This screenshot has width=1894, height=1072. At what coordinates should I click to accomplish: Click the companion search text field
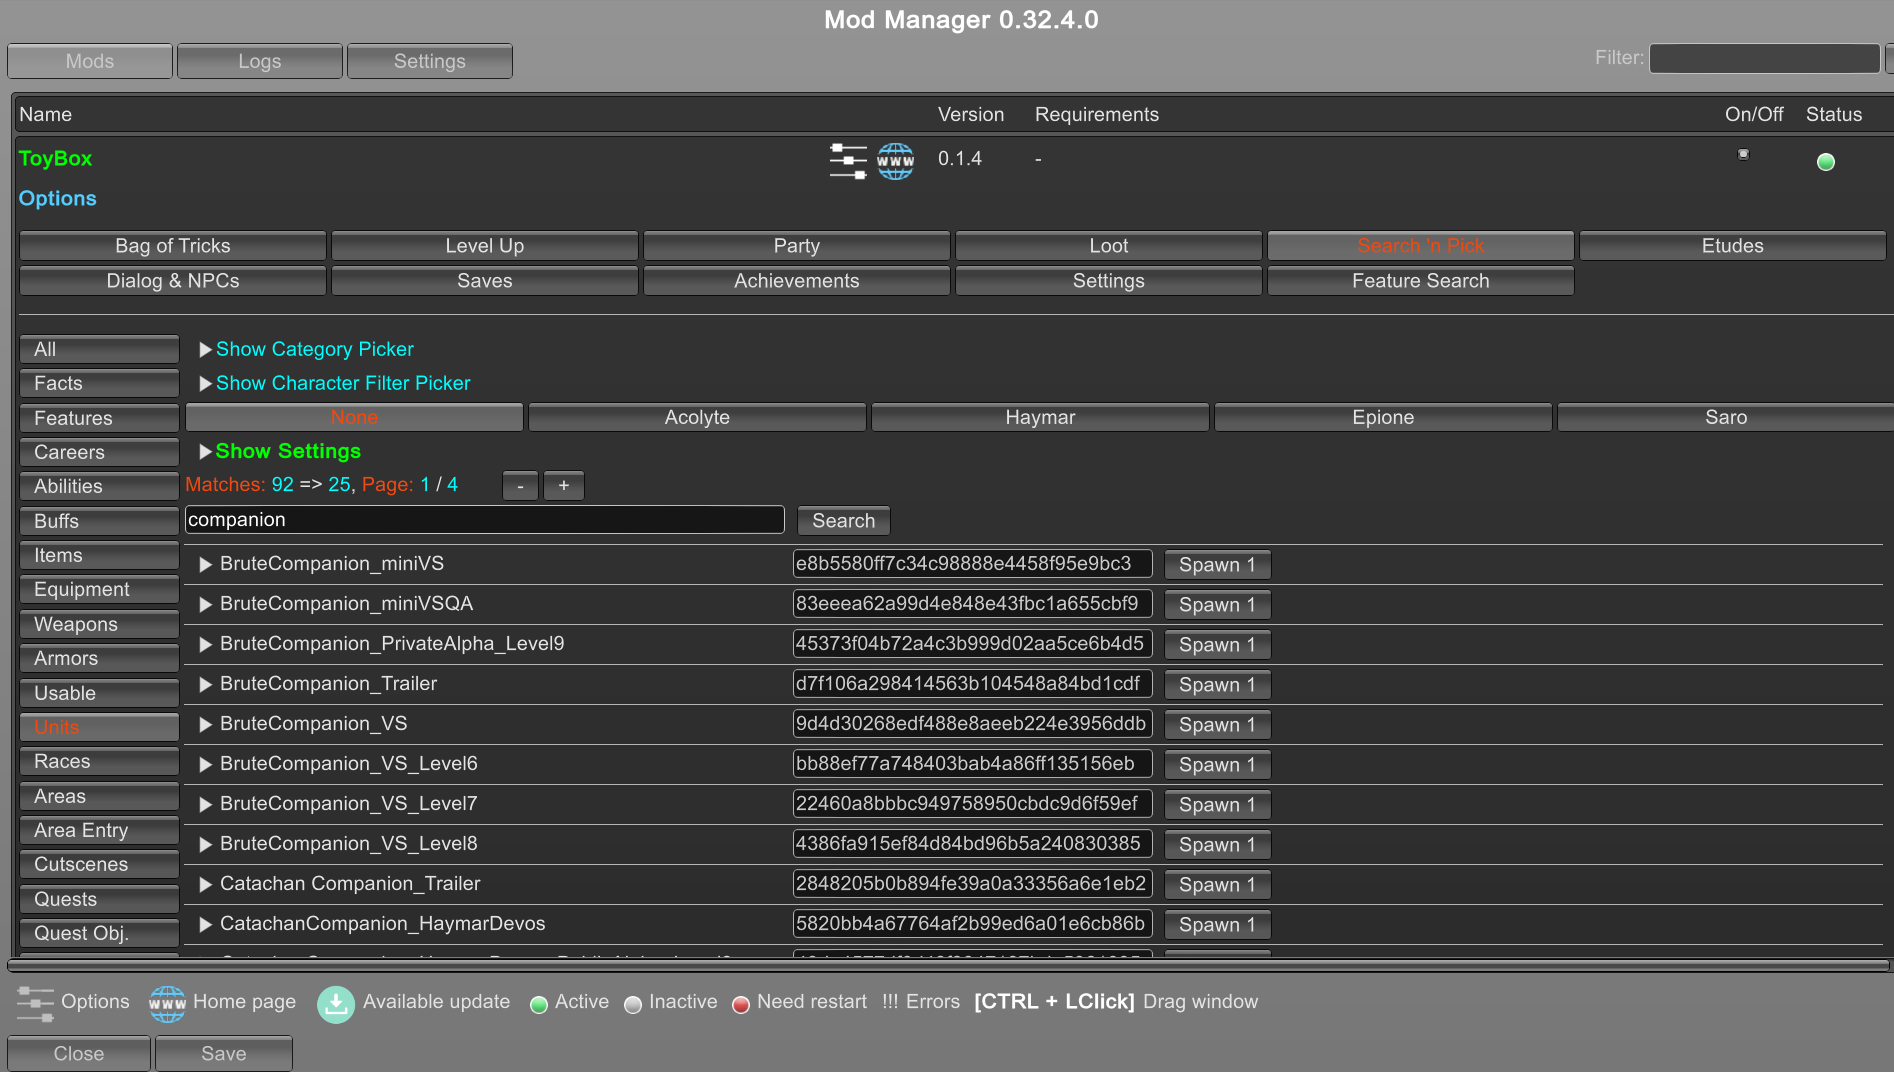484,520
